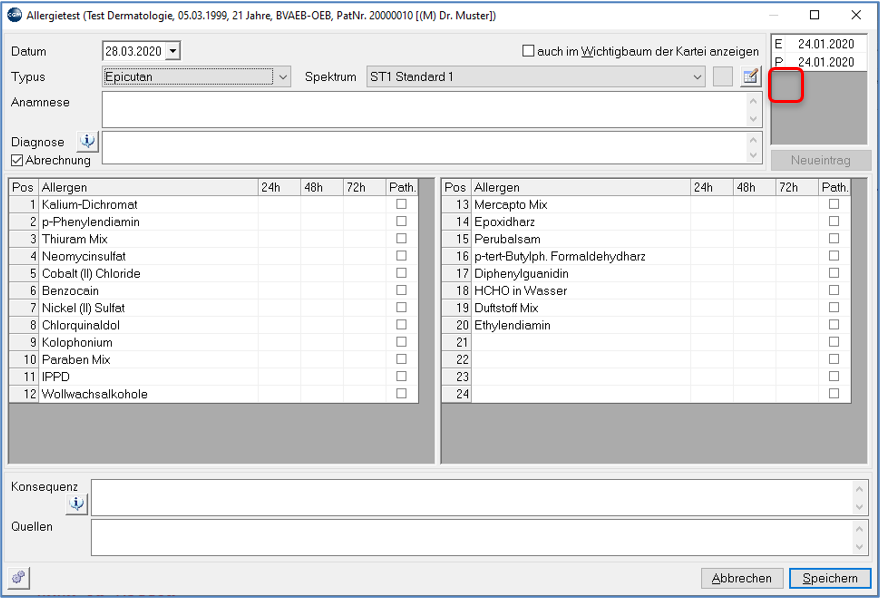Select the P 24.01.2020 entry
The image size is (880, 599).
tap(819, 62)
